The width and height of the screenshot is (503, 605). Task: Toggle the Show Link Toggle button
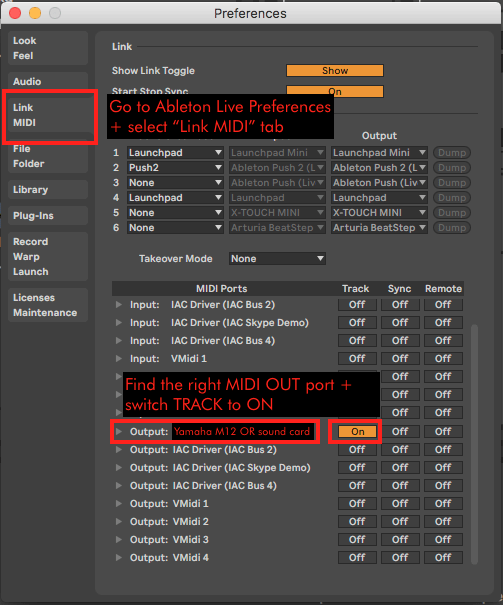point(335,71)
